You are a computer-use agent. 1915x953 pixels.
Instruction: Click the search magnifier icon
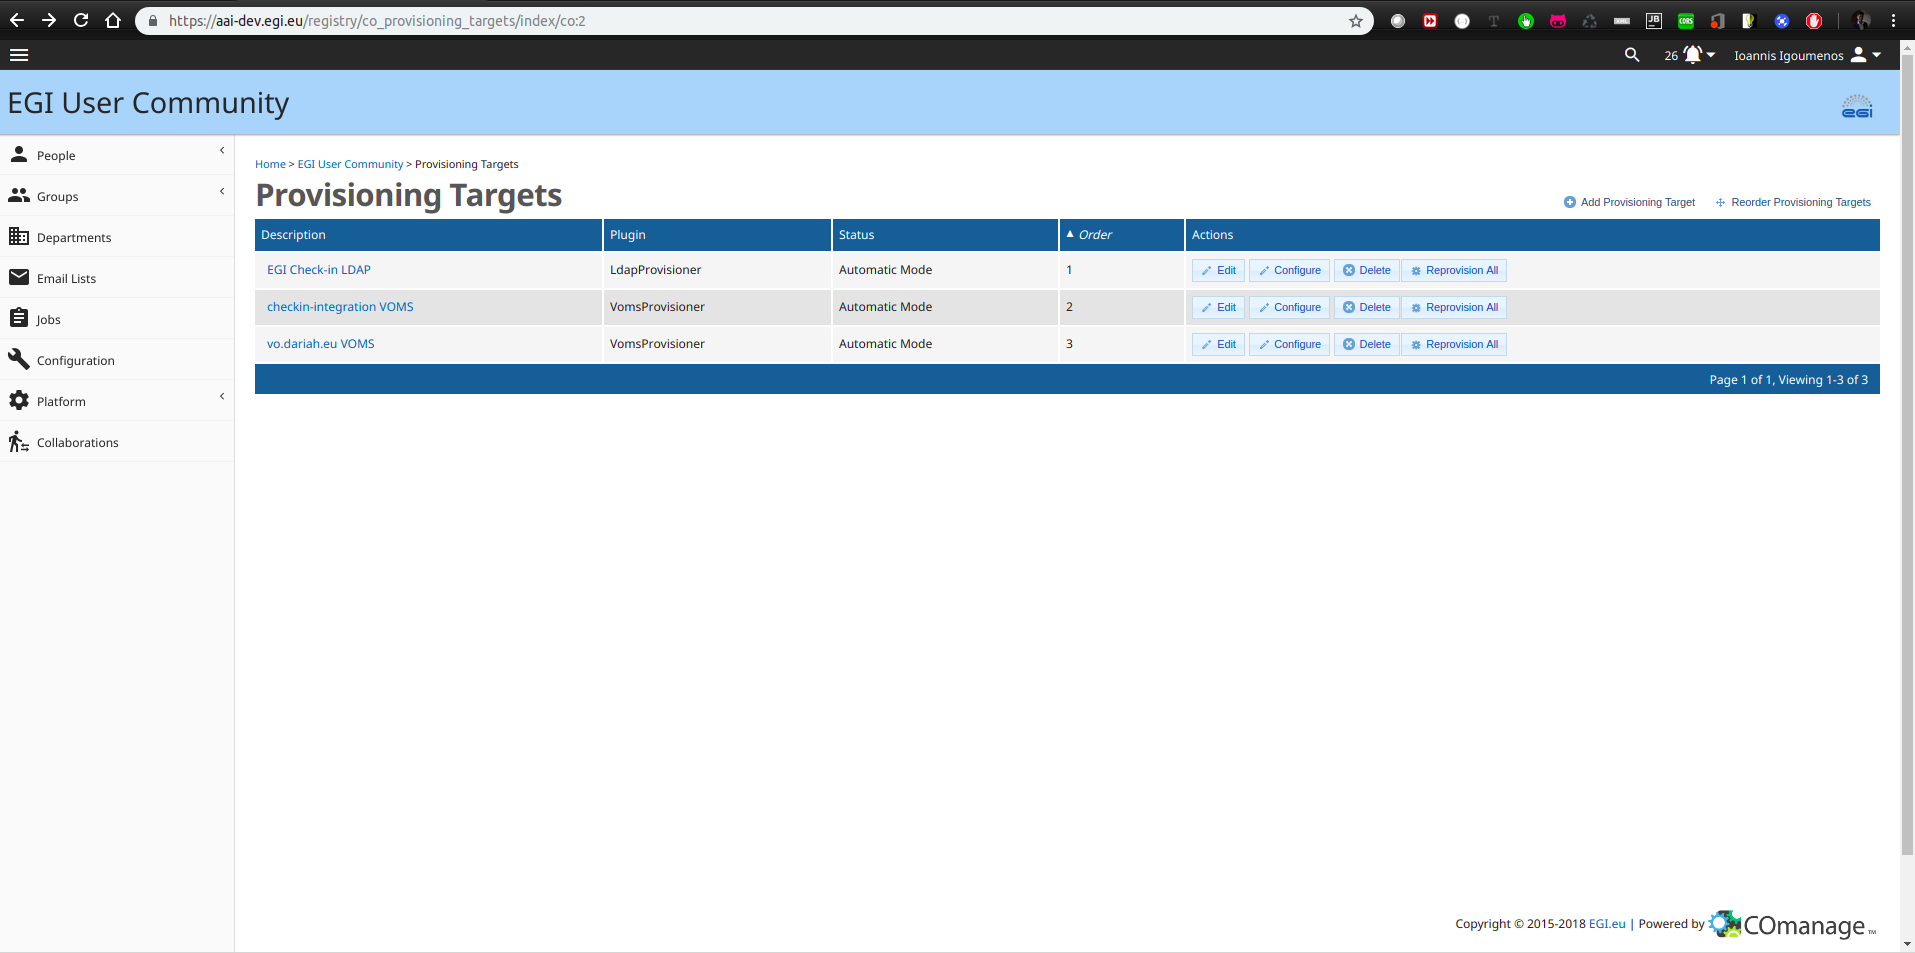[x=1632, y=55]
